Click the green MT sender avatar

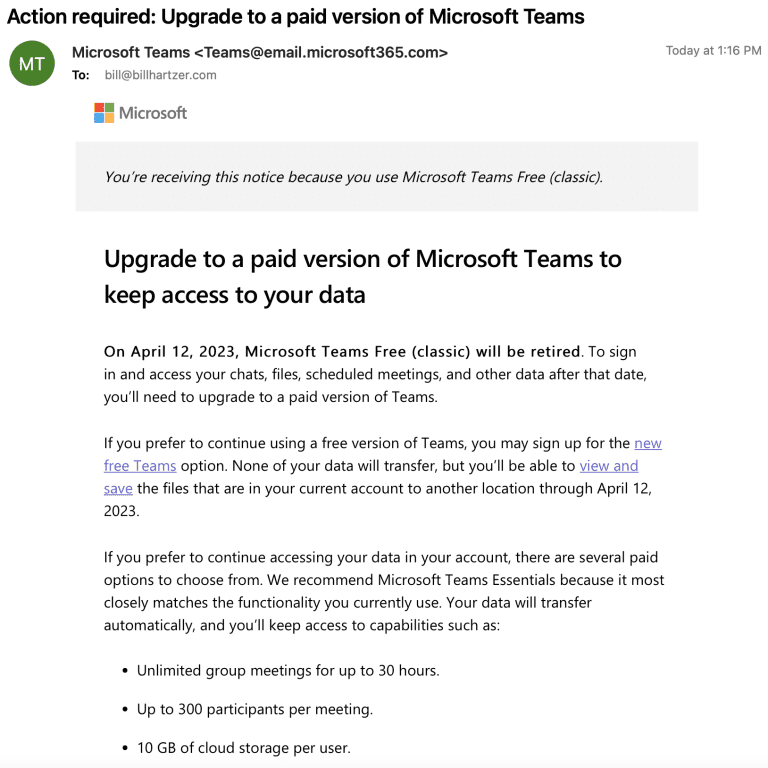[x=32, y=63]
